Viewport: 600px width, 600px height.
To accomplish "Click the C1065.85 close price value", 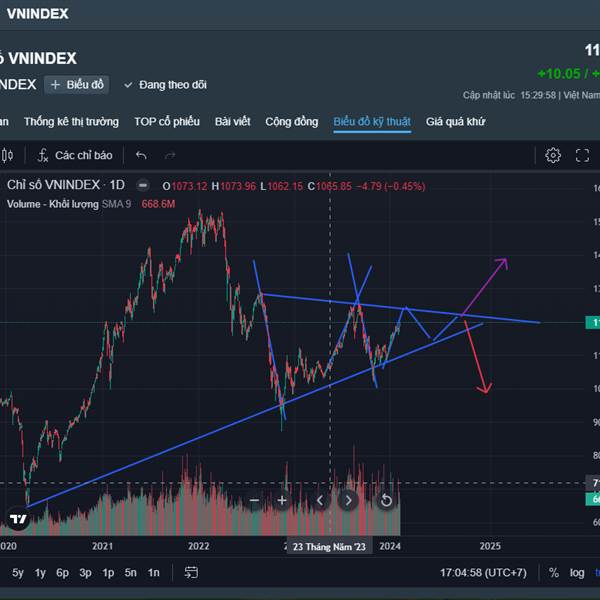I will [x=329, y=186].
